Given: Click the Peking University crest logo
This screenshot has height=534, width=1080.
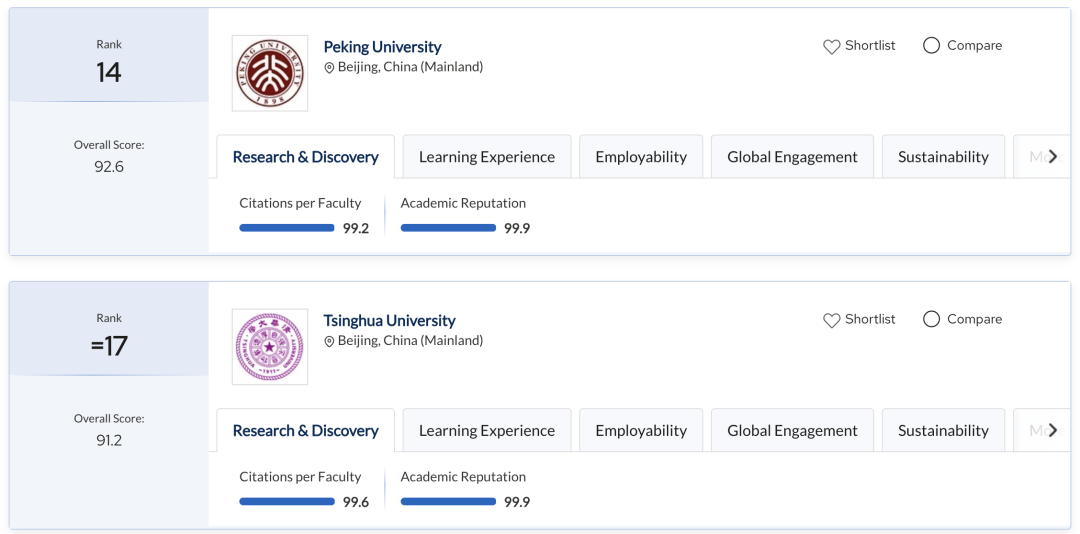Looking at the screenshot, I should tap(270, 73).
